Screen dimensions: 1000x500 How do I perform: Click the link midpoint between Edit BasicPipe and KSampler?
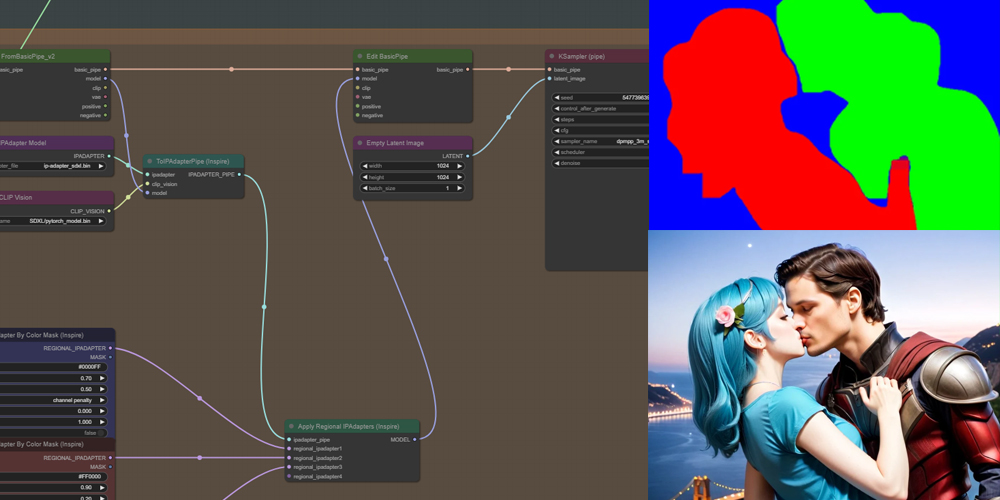(509, 70)
